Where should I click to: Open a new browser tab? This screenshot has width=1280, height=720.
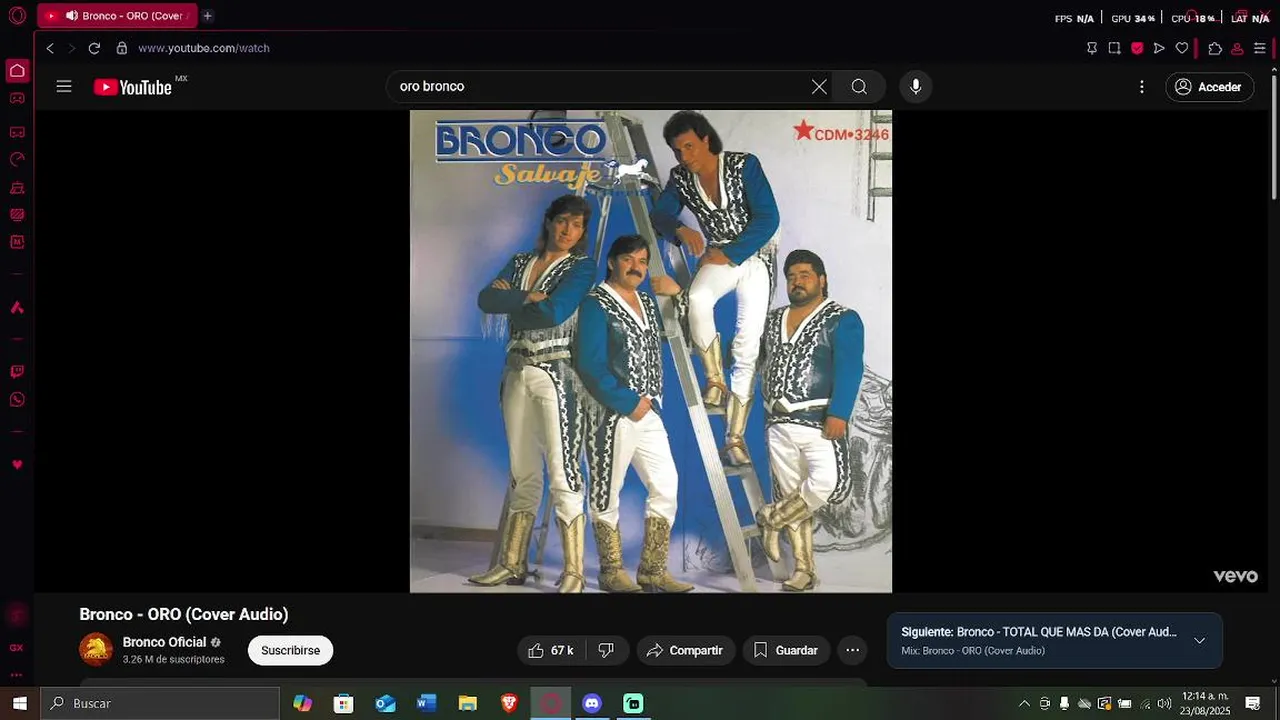point(207,16)
